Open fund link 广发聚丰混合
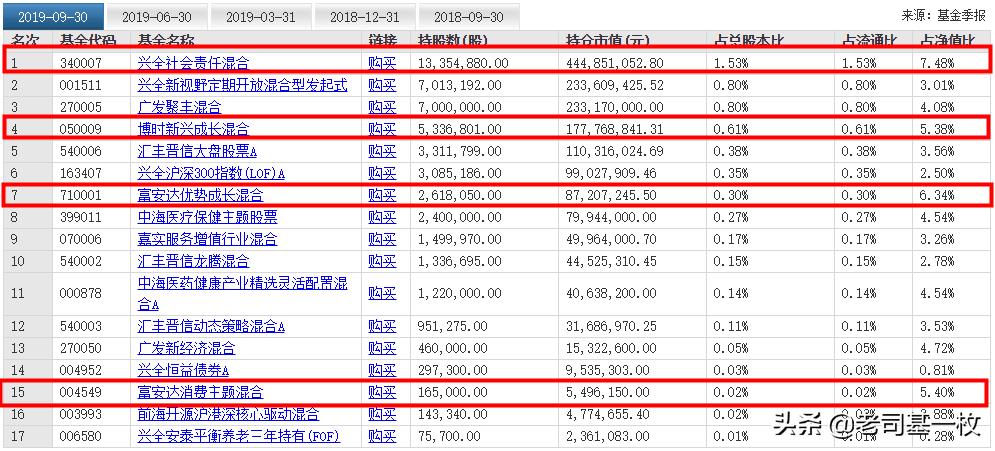 180,107
